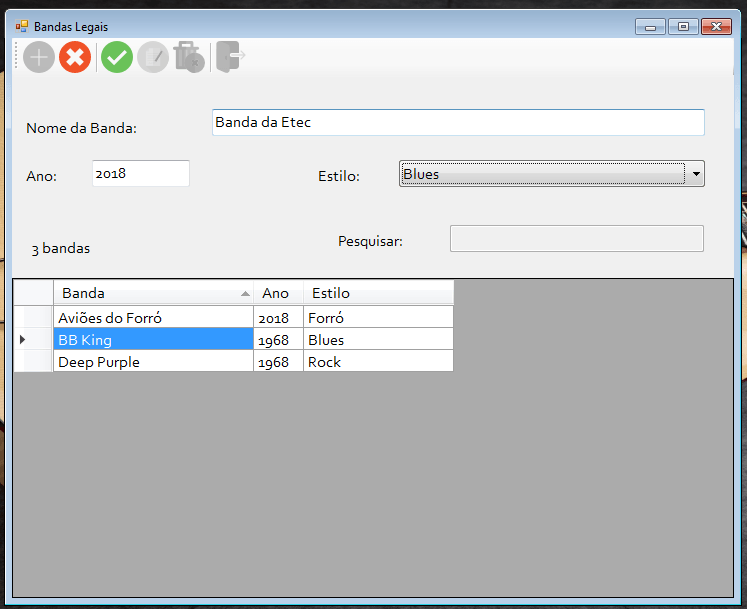
Task: Click the Forró style cell
Action: (378, 318)
